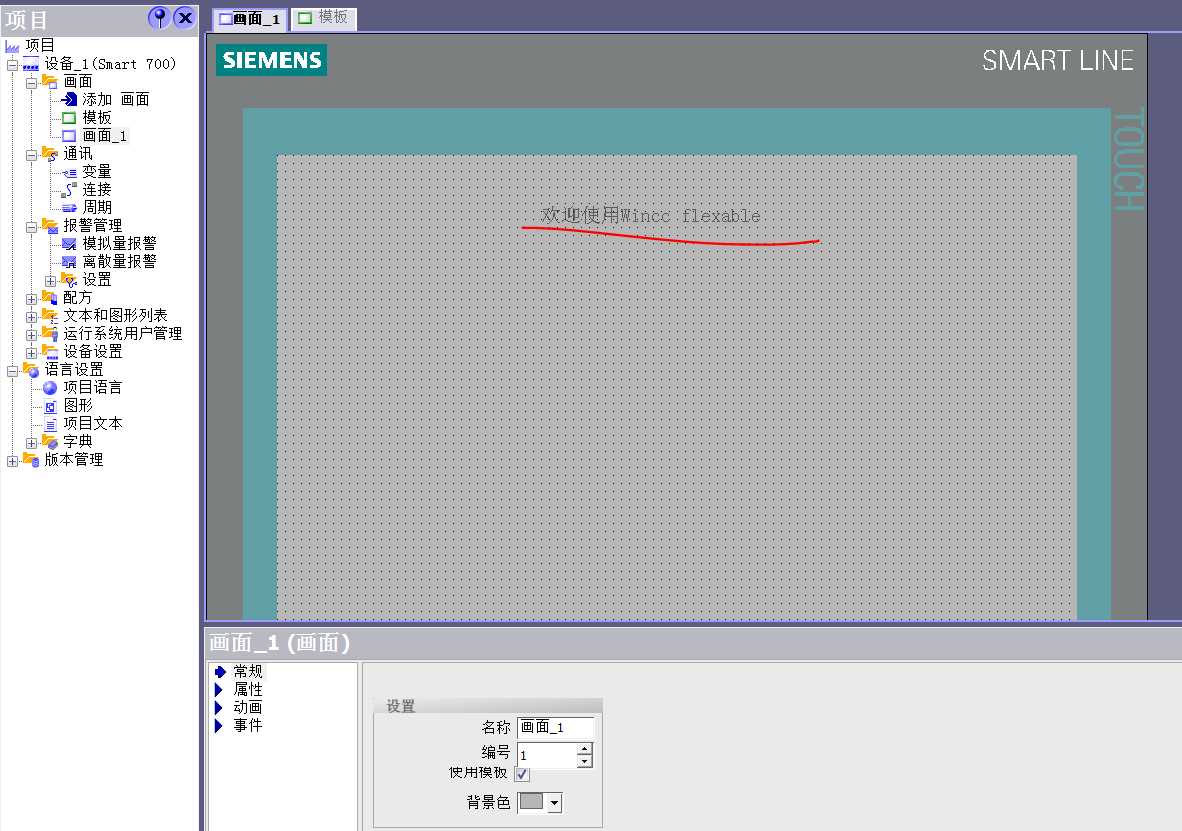Click the 变量 tags icon
The image size is (1182, 831).
click(69, 173)
